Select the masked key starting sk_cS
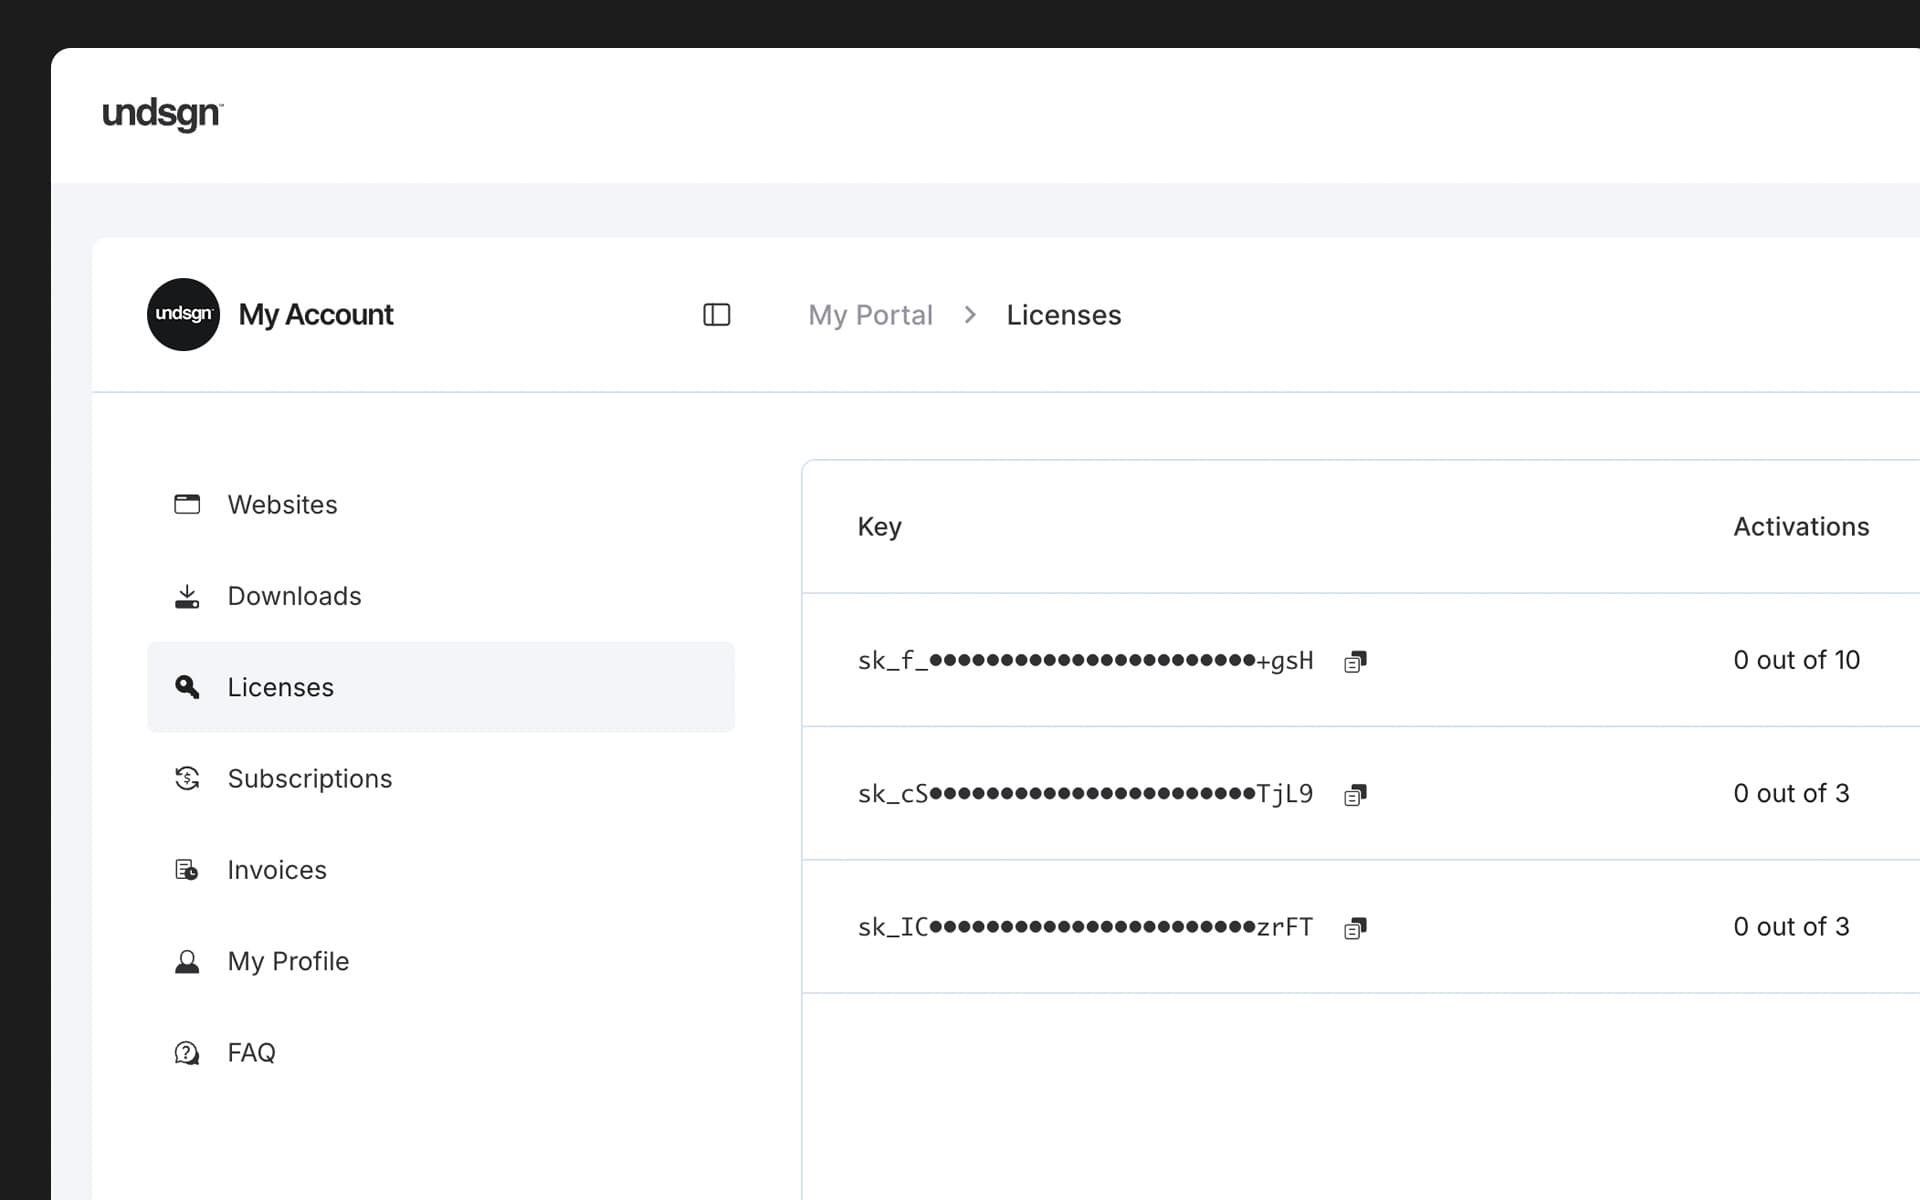Image resolution: width=1920 pixels, height=1200 pixels. click(x=1085, y=794)
